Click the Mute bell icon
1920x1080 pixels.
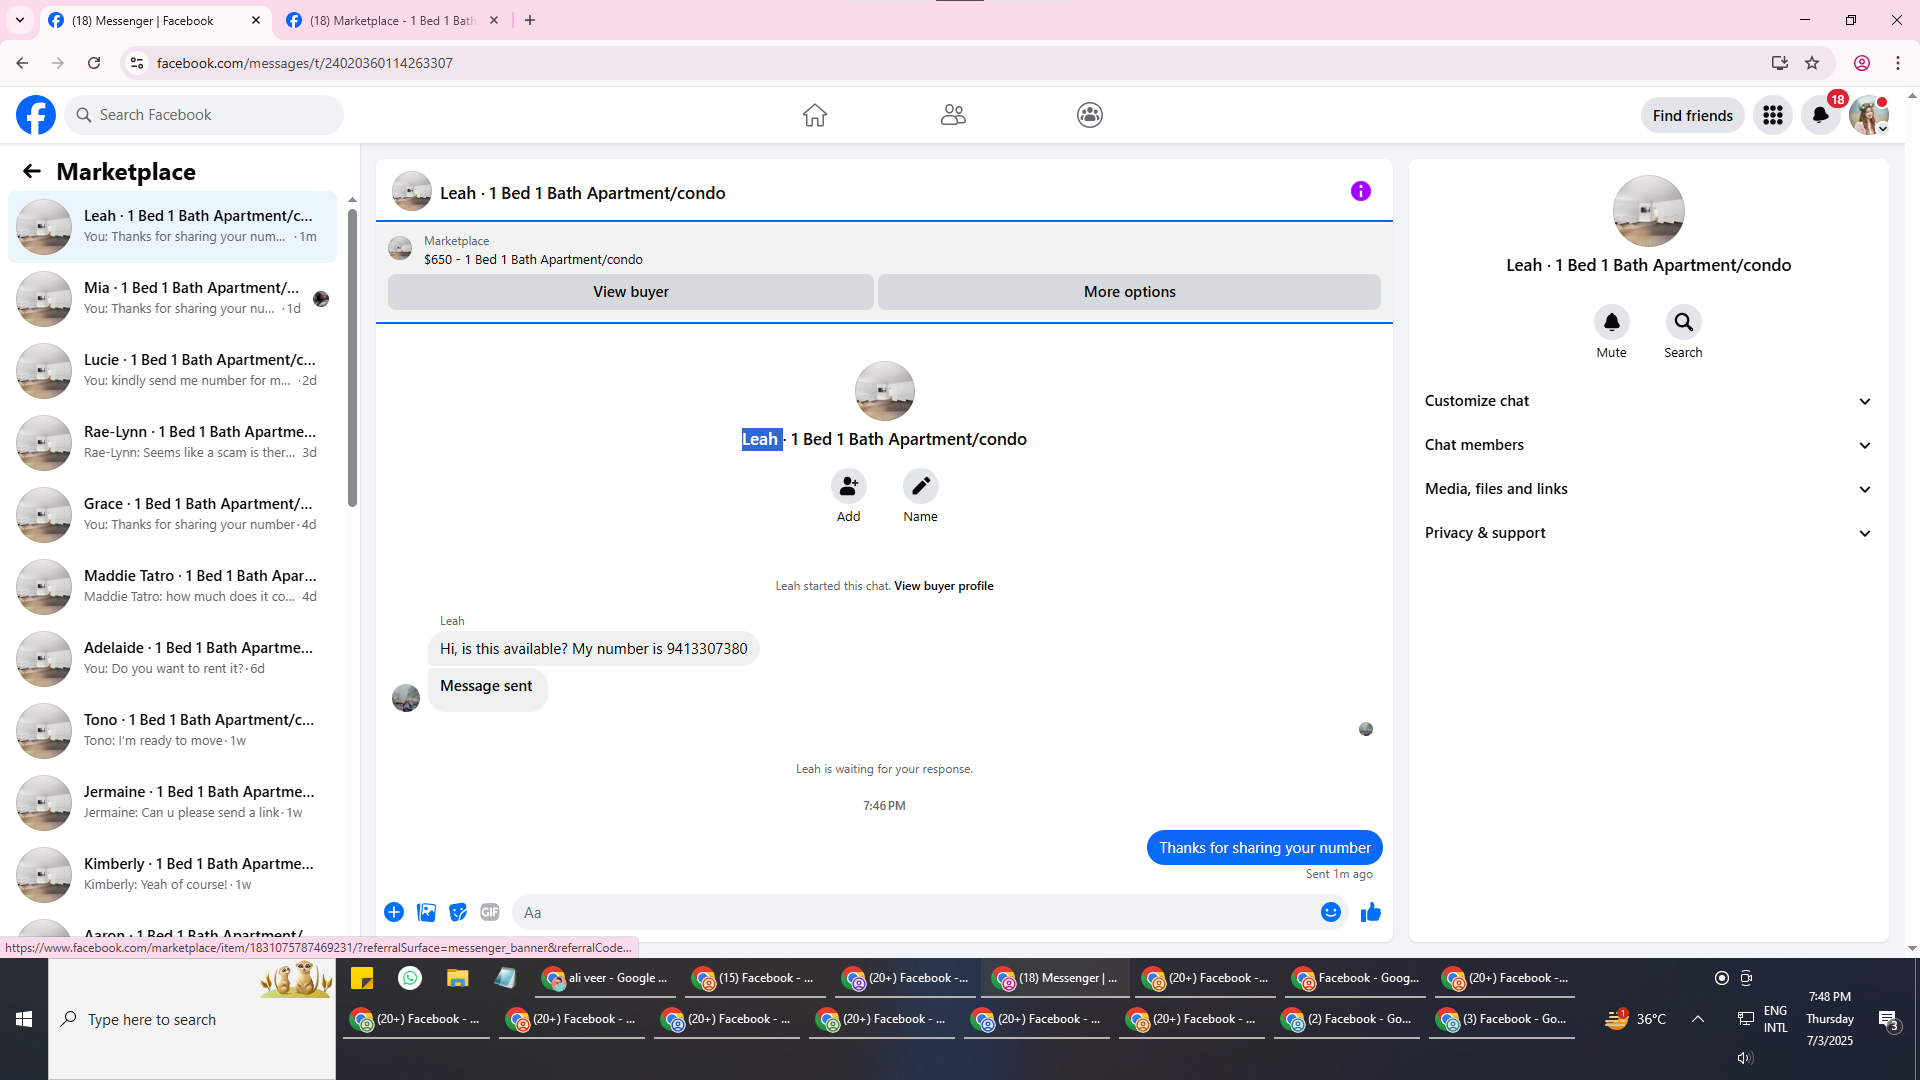click(1611, 322)
